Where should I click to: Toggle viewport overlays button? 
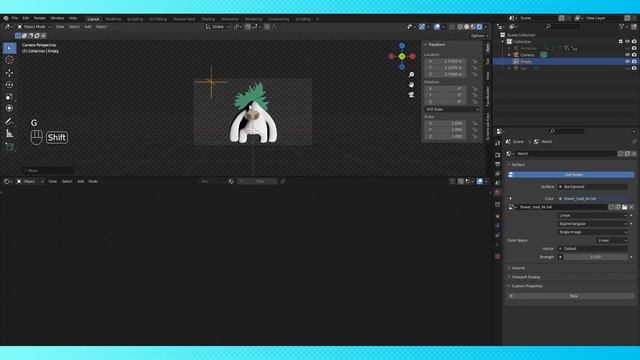pyautogui.click(x=437, y=27)
